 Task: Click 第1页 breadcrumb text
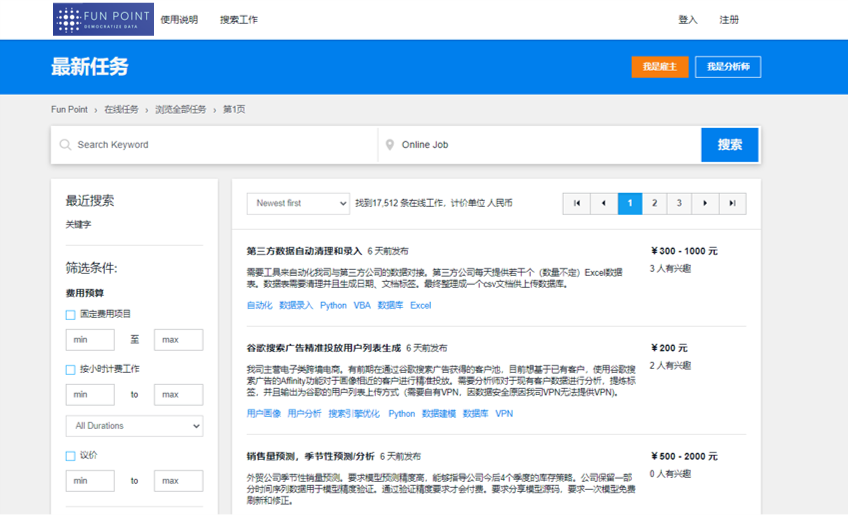tap(234, 109)
